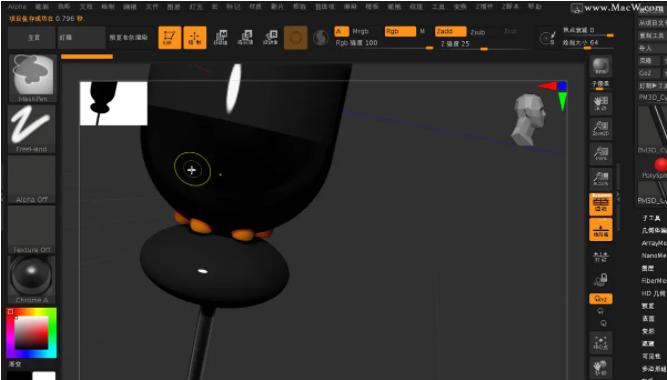
Task: Click the 主页 home button
Action: 32,37
